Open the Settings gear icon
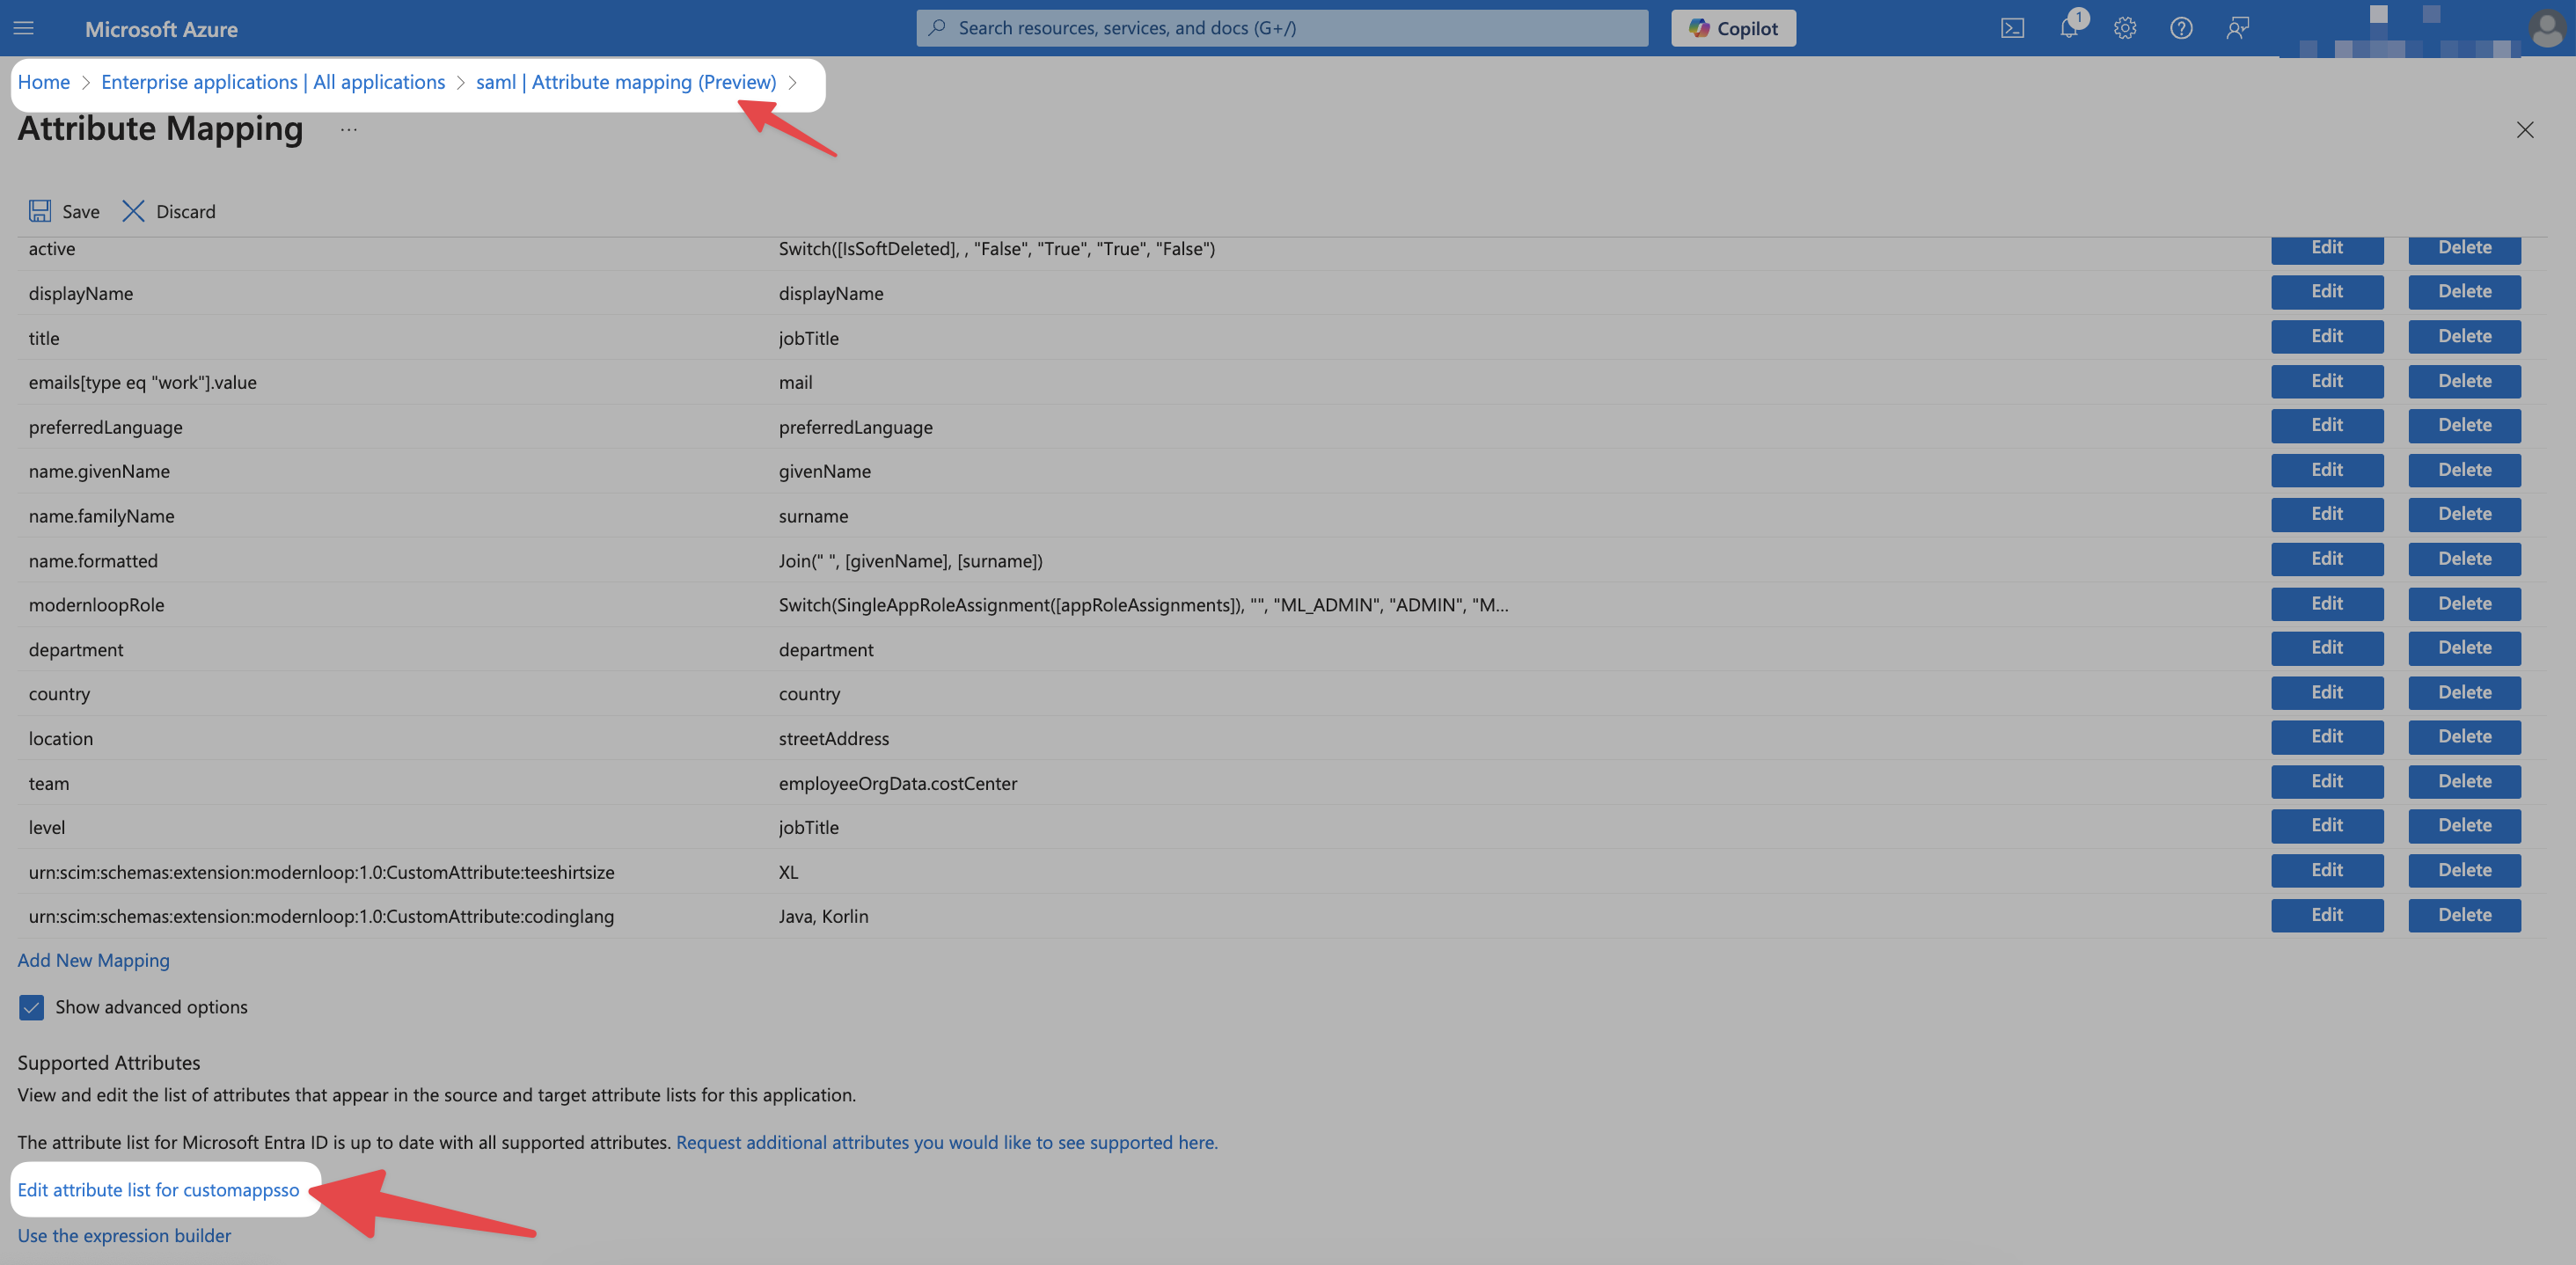 point(2125,28)
